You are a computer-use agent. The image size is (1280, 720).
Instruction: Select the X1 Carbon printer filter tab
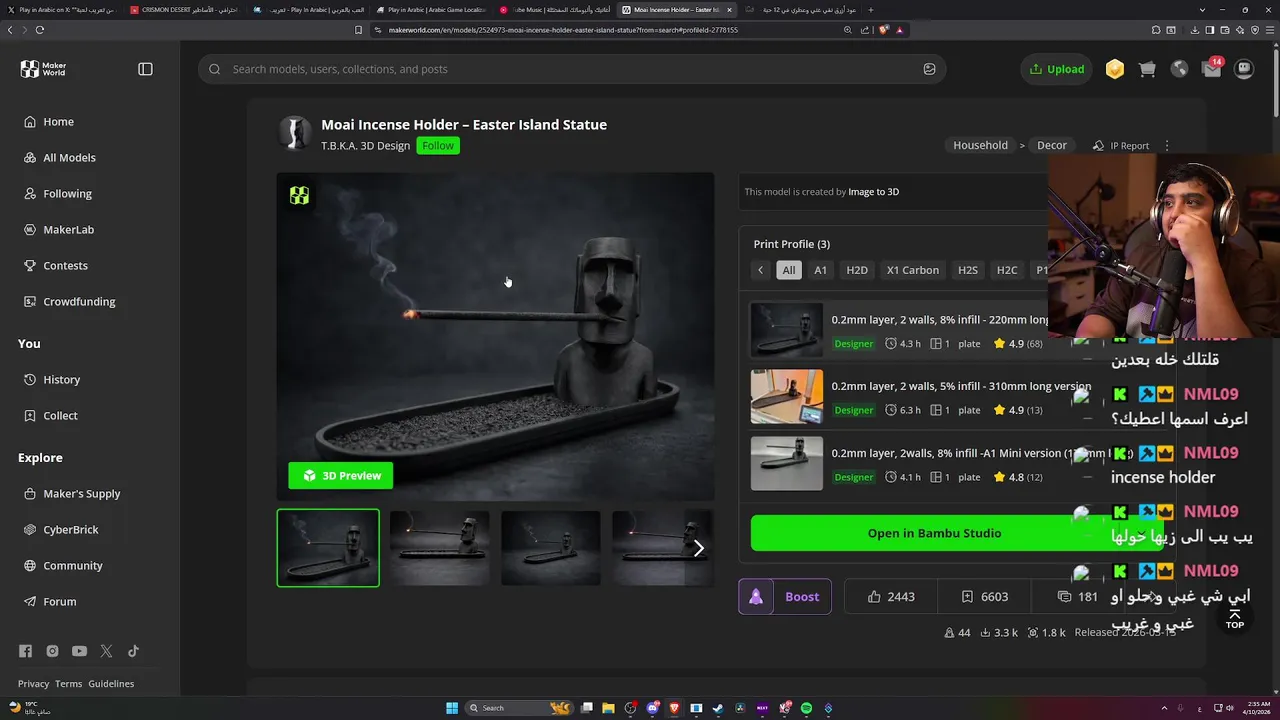[x=913, y=270]
